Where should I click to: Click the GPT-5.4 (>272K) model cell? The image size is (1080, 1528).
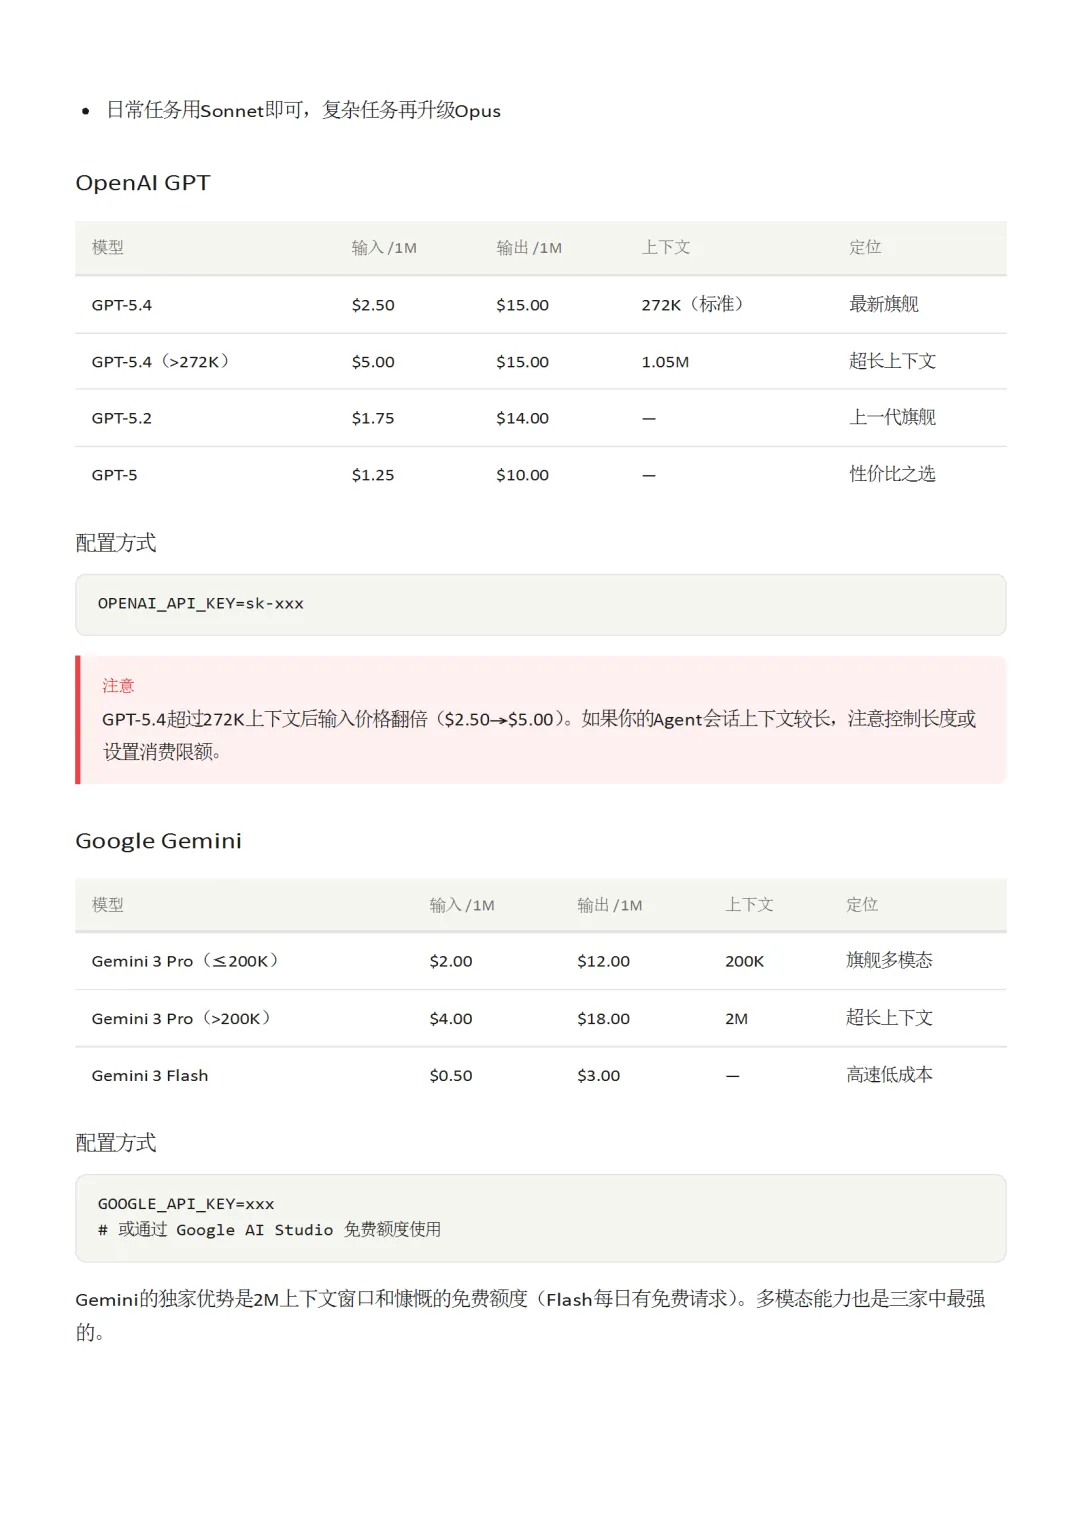coord(161,362)
